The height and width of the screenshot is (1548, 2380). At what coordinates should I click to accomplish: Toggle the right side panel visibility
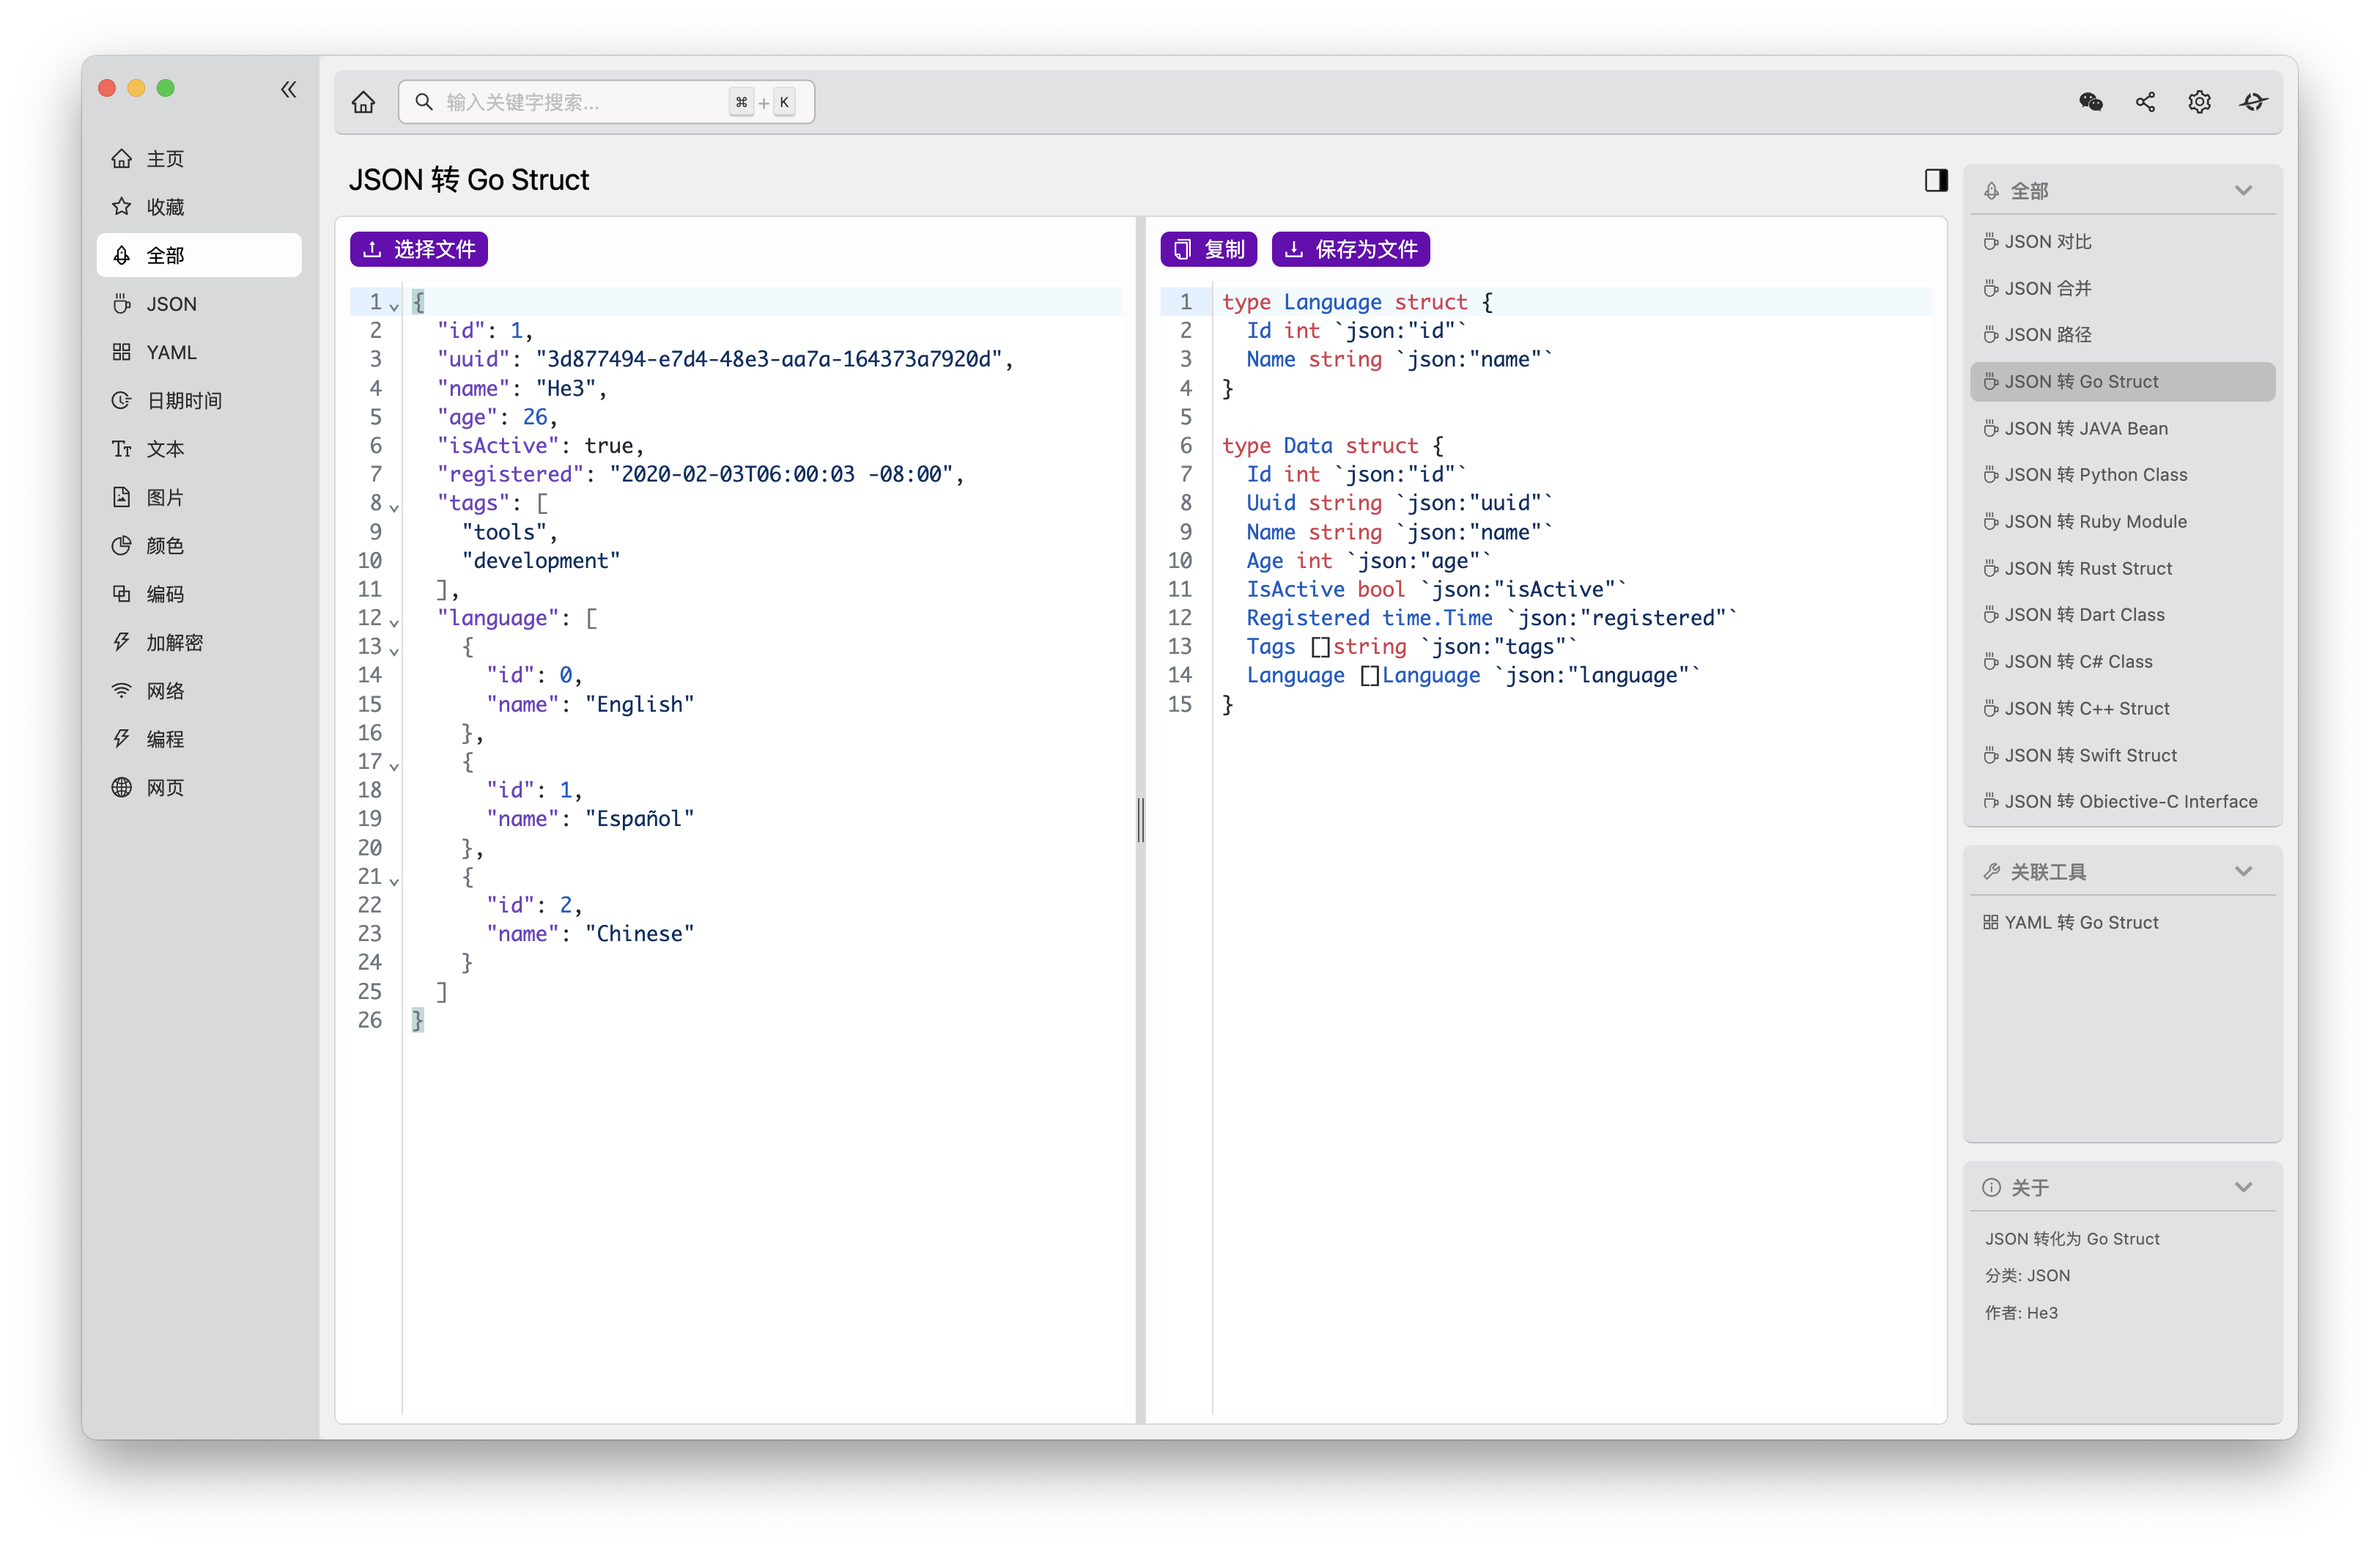pos(1936,180)
